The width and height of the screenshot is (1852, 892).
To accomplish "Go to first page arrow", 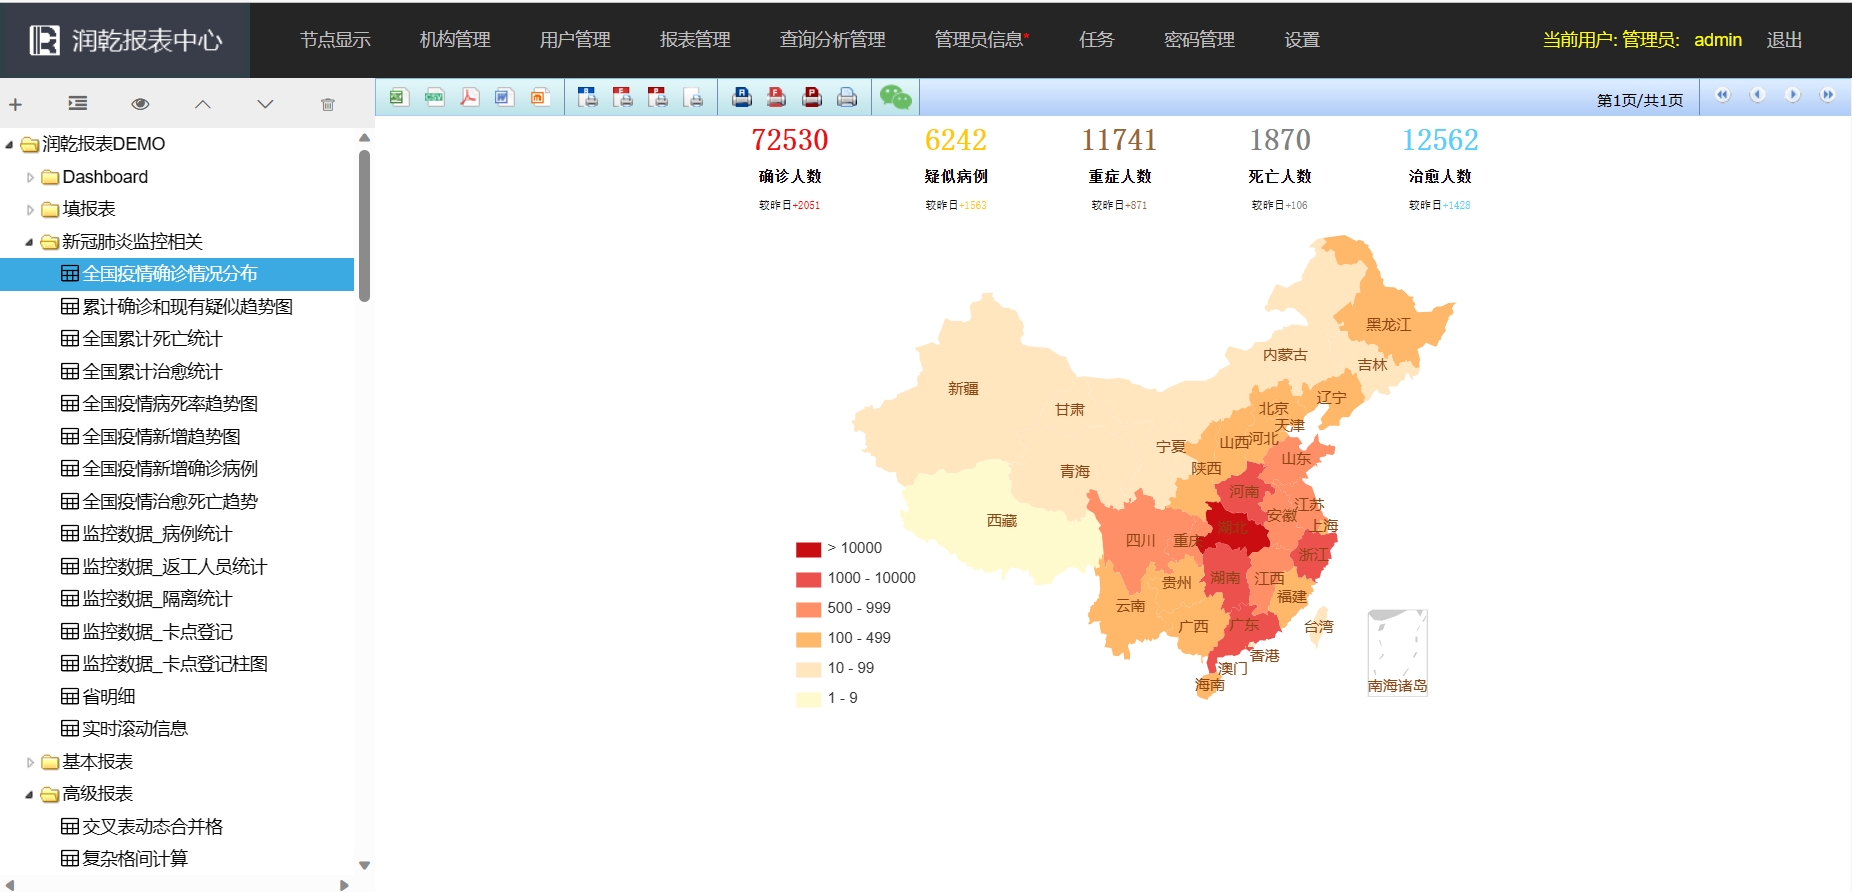I will [x=1723, y=95].
